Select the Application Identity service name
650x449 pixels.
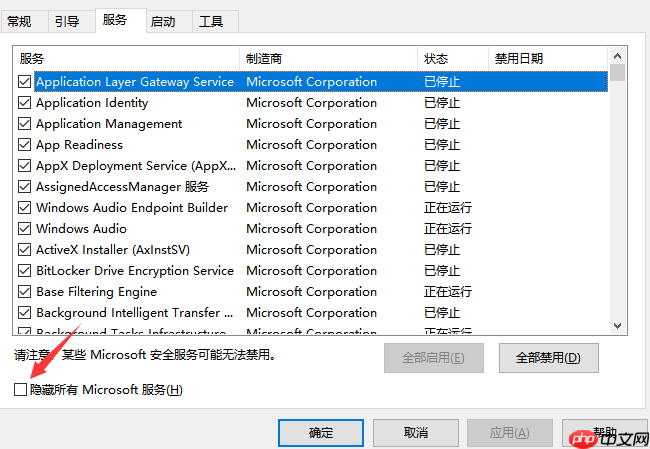92,103
